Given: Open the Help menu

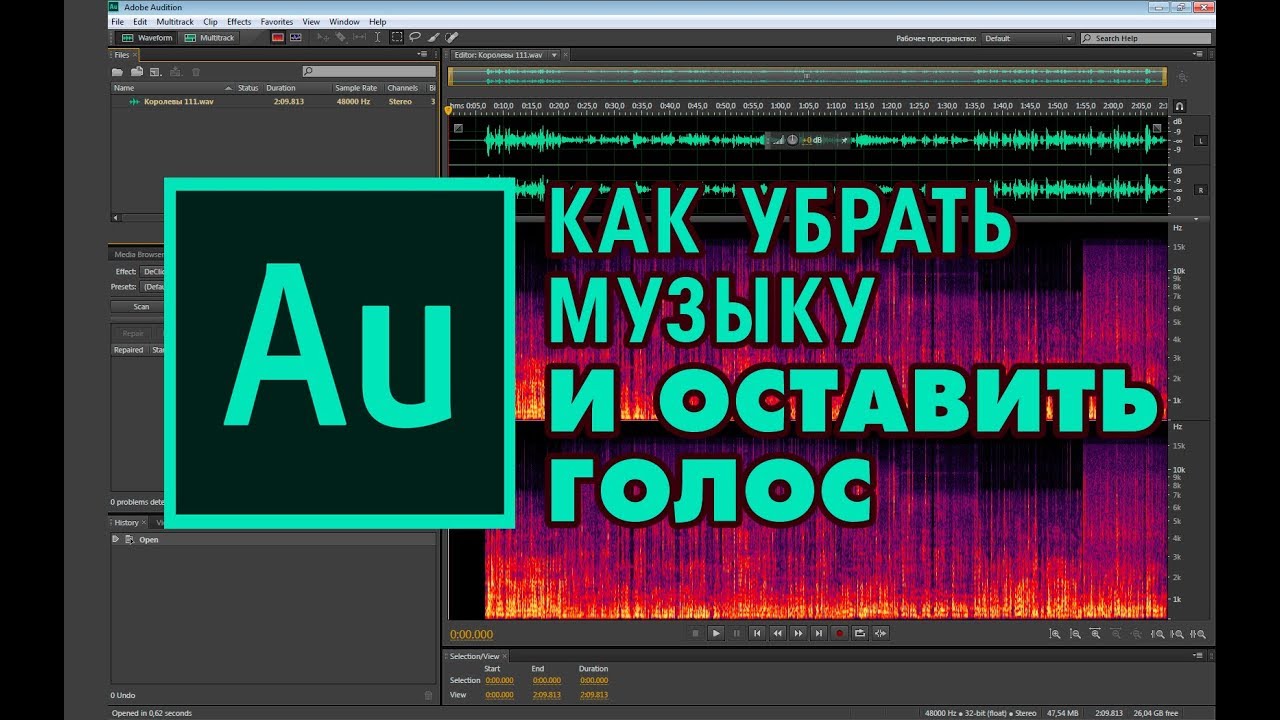Looking at the screenshot, I should coord(377,21).
